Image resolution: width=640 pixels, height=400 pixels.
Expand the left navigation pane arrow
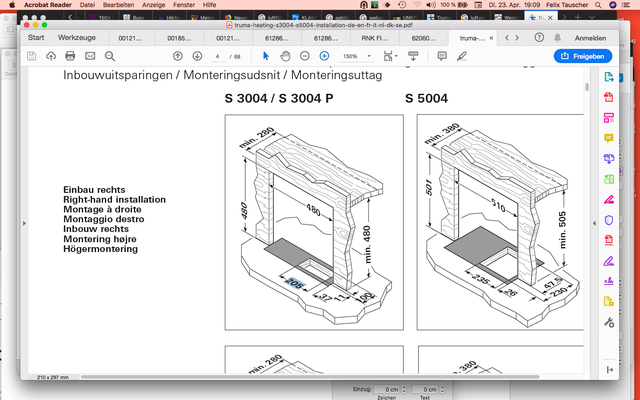(24, 223)
